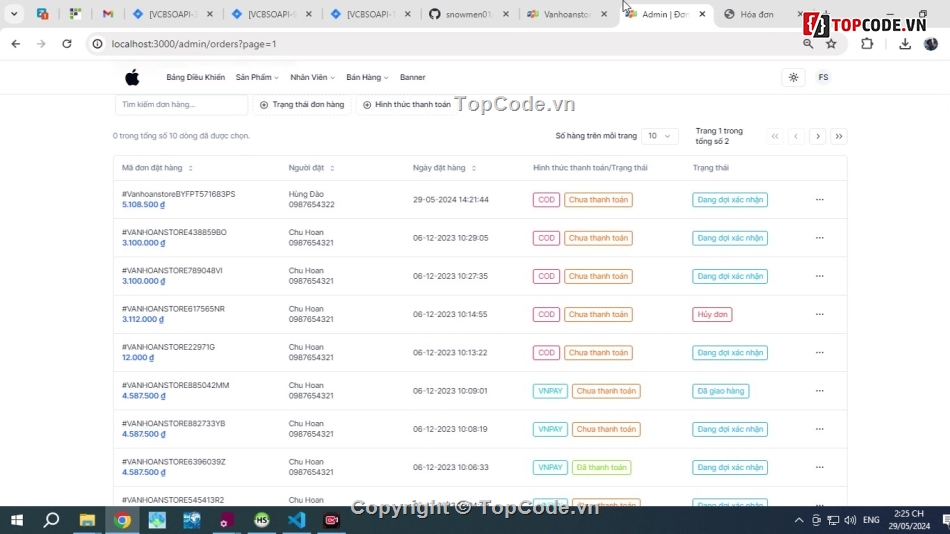Click the browser address bar URL
The width and height of the screenshot is (950, 534).
pyautogui.click(x=194, y=44)
